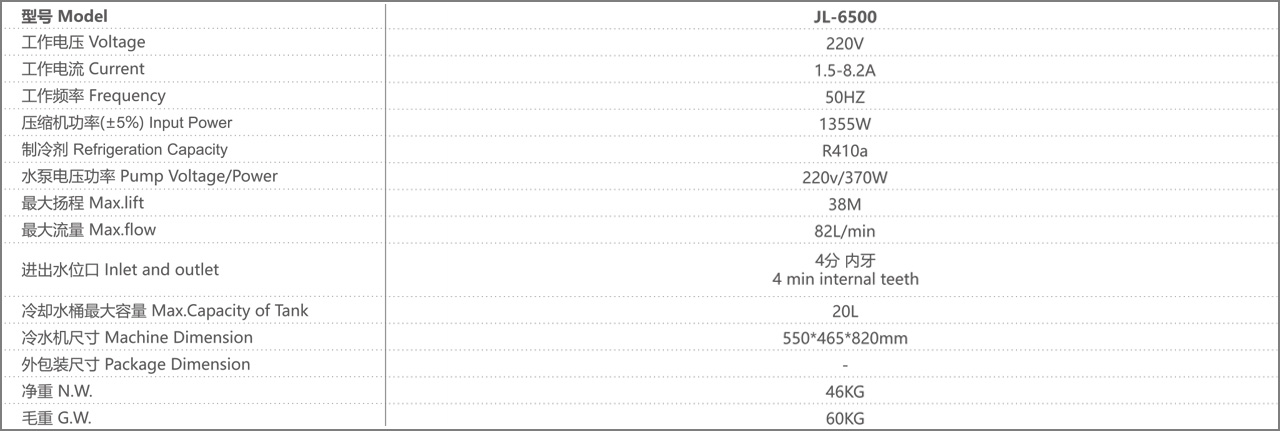The height and width of the screenshot is (431, 1280).
Task: Click the 82L/min max flow value
Action: point(845,231)
